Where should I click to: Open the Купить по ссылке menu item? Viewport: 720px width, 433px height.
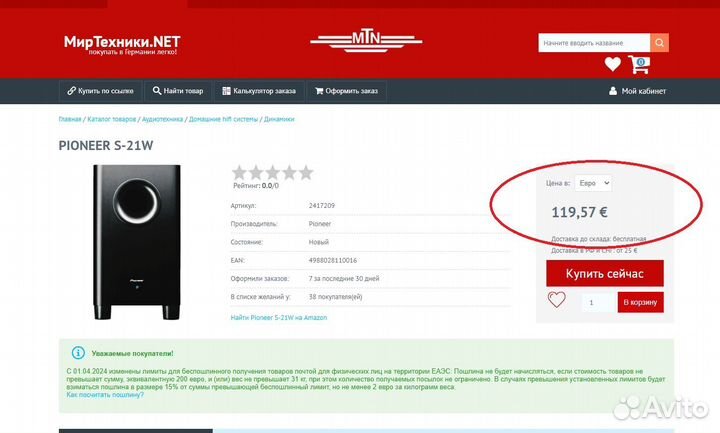(x=100, y=91)
